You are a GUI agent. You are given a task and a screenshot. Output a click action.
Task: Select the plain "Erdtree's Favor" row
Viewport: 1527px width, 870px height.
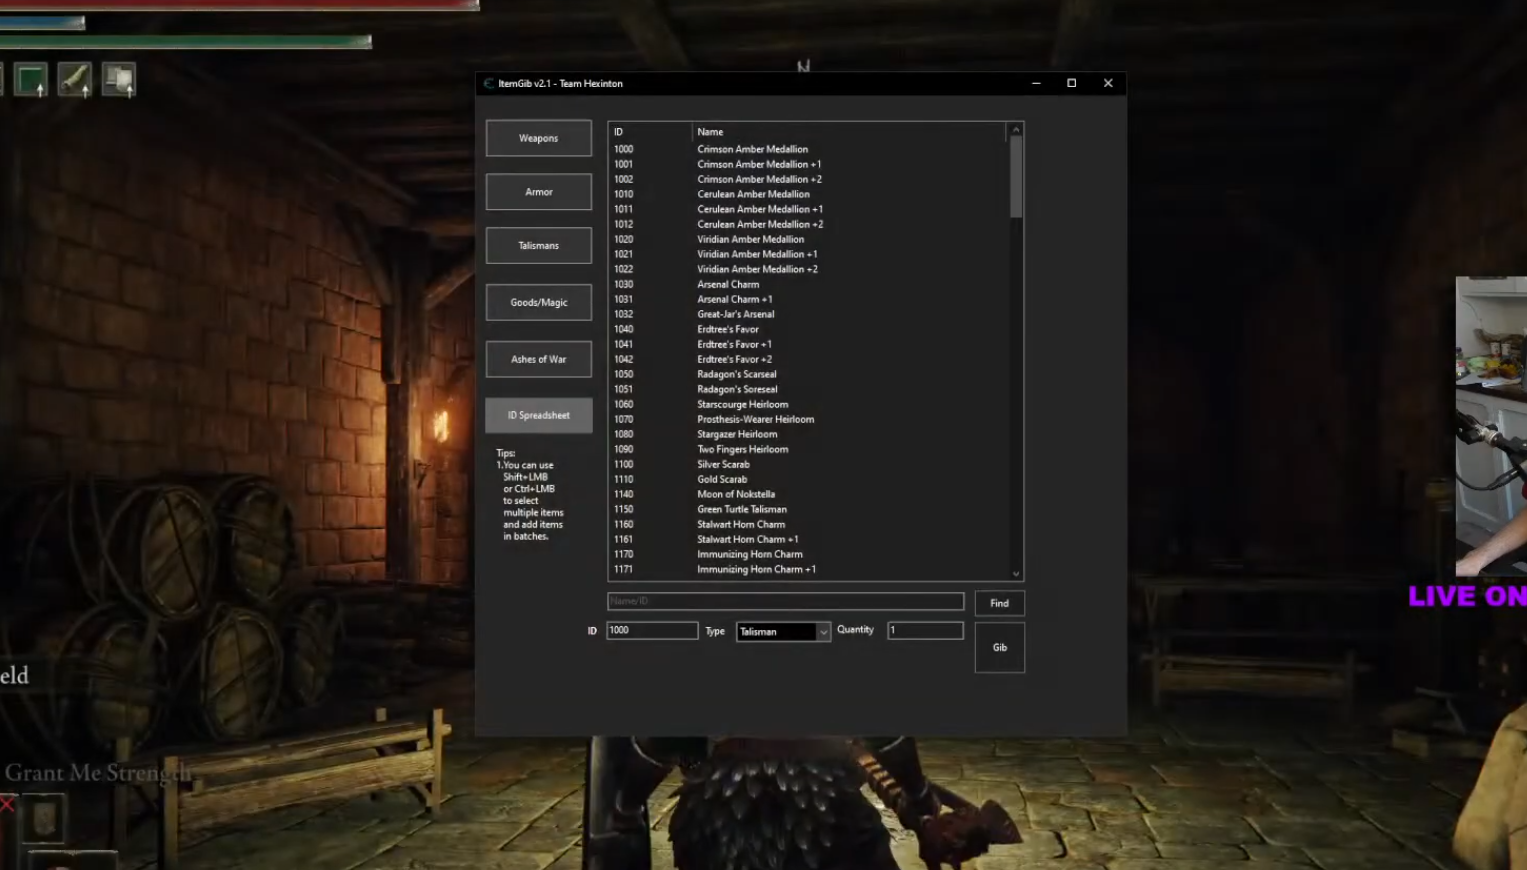(808, 329)
